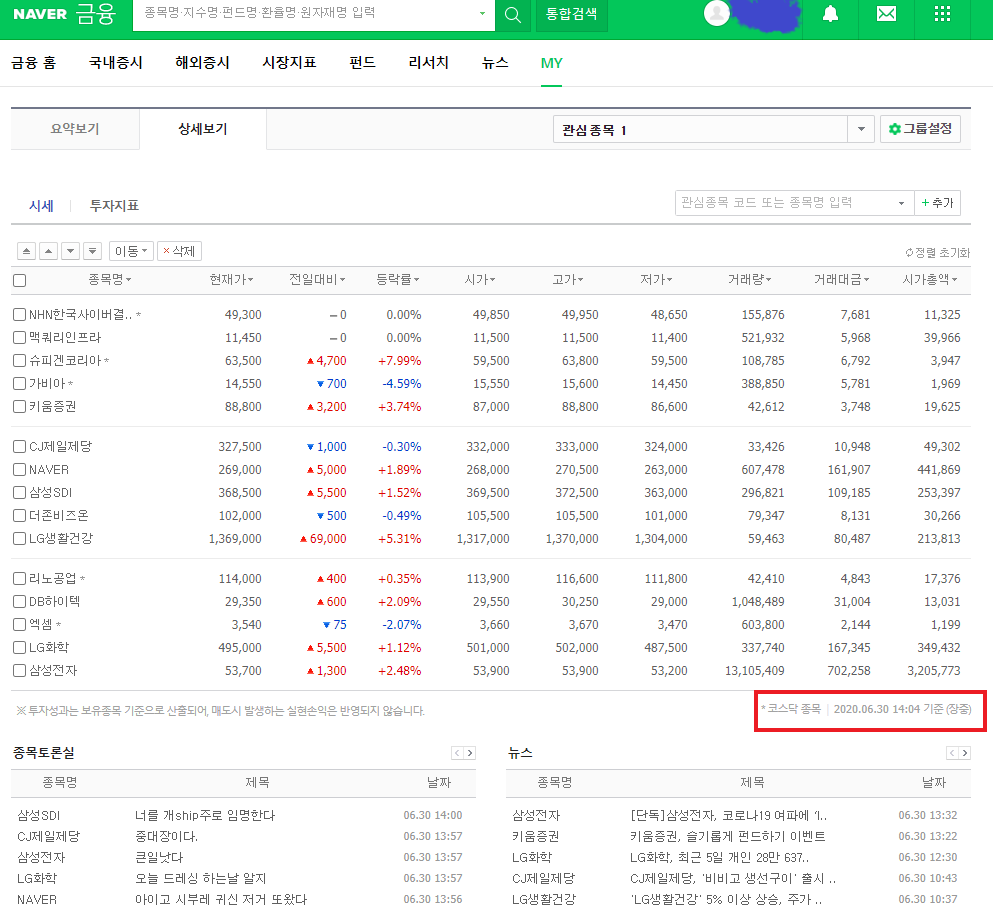Click the move-to-bottom arrow icon
The width and height of the screenshot is (993, 915).
[x=92, y=251]
